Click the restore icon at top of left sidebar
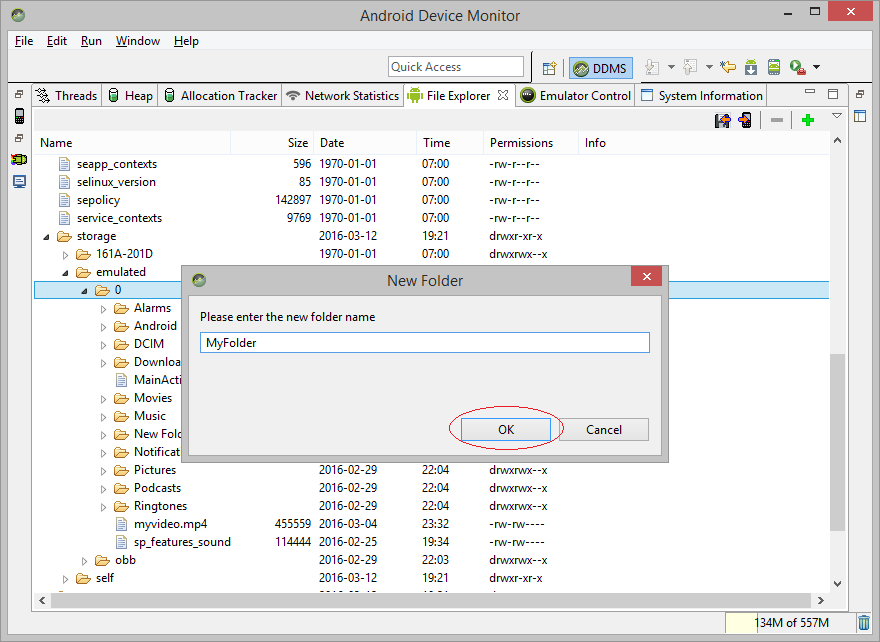 19,94
